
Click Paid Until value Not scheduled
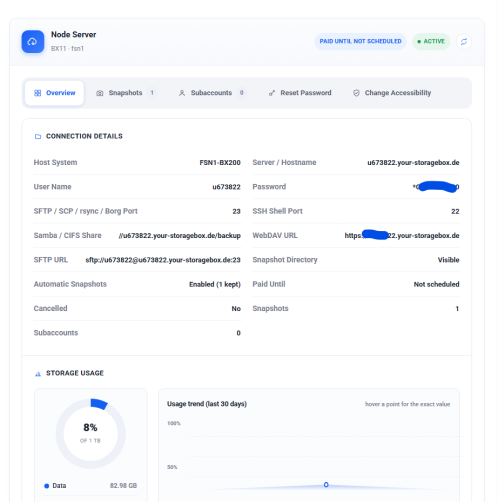(436, 284)
